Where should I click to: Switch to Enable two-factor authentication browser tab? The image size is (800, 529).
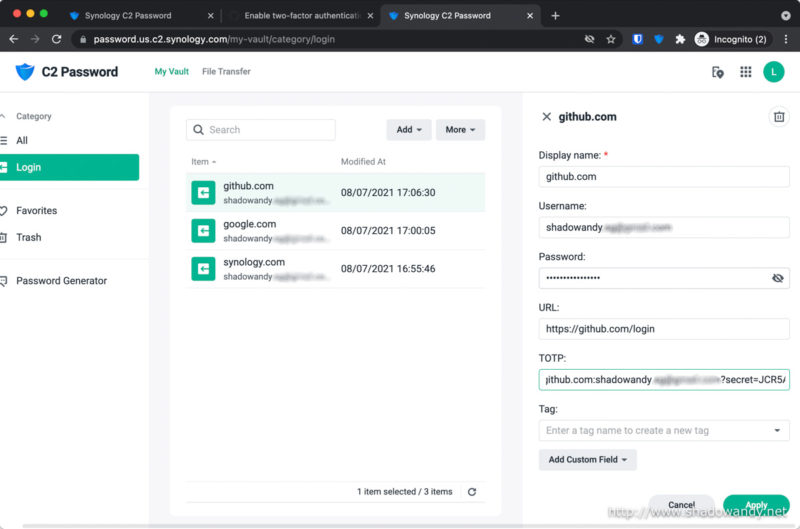pyautogui.click(x=301, y=16)
